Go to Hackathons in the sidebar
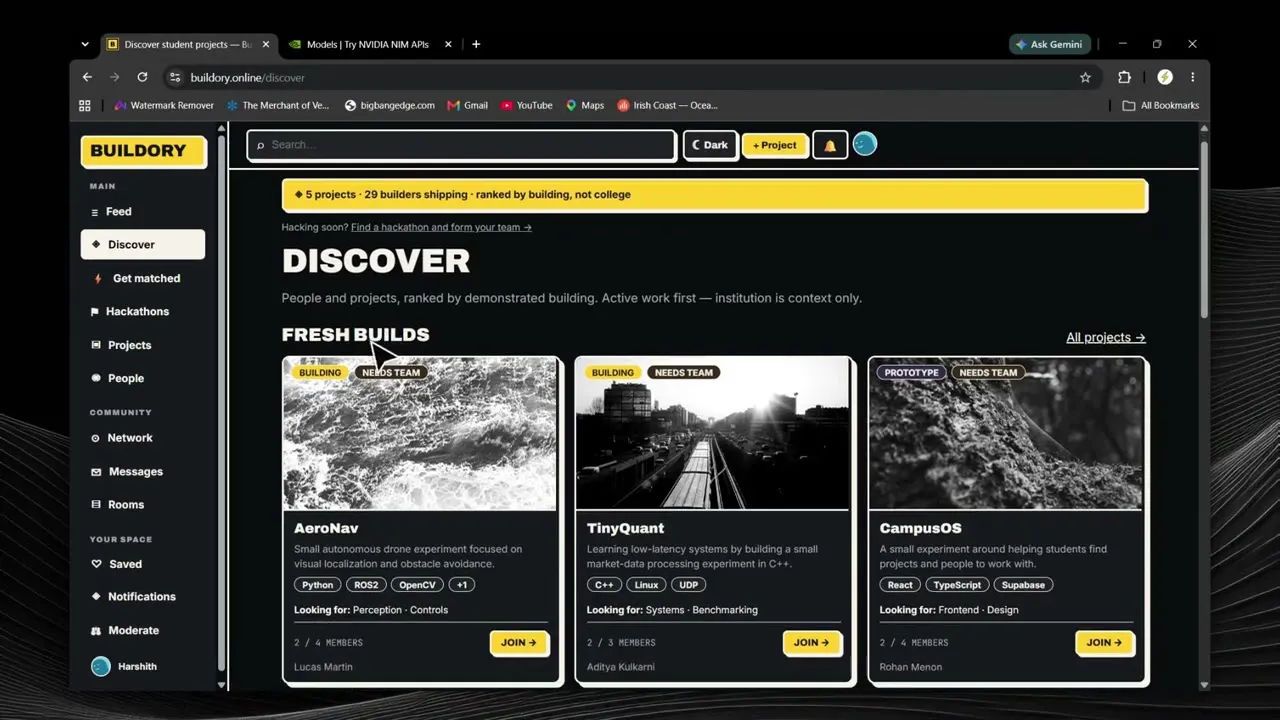The image size is (1280, 720). pyautogui.click(x=143, y=311)
